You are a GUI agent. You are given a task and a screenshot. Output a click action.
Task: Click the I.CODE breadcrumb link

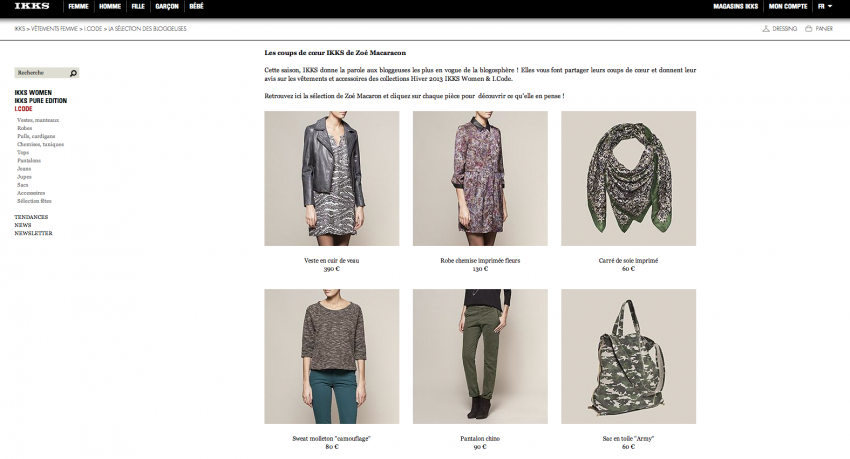click(x=93, y=29)
